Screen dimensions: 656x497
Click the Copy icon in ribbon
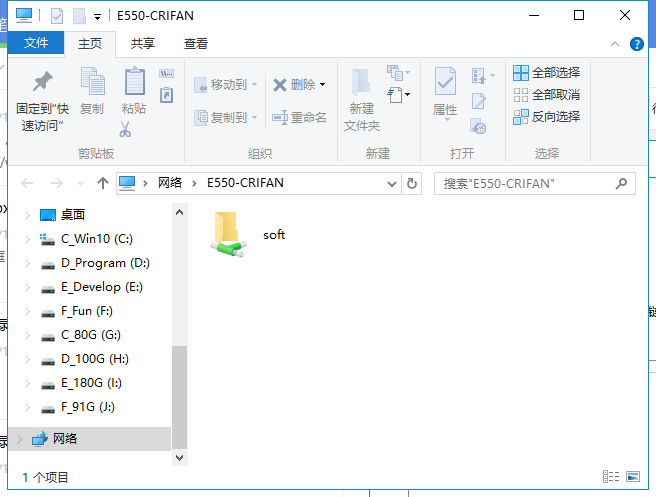pos(92,81)
